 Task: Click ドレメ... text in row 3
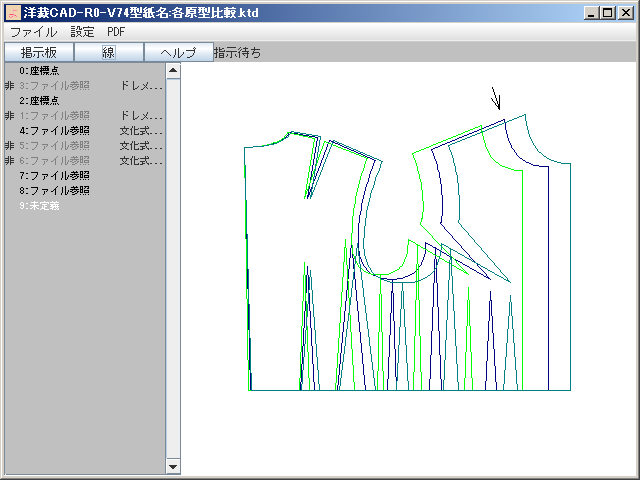[x=141, y=86]
